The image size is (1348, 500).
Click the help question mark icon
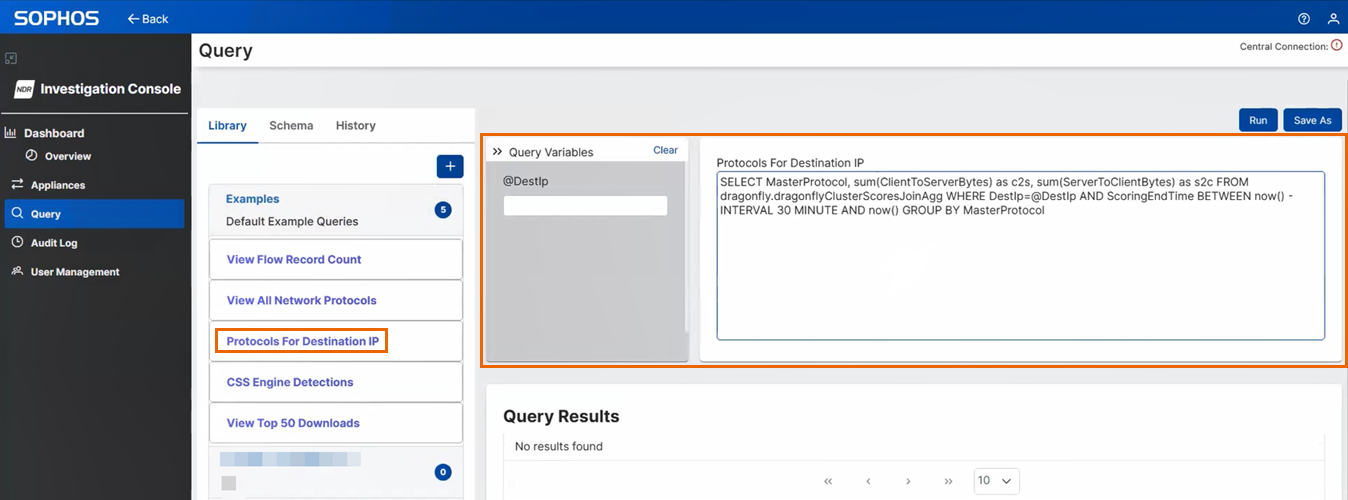tap(1304, 19)
